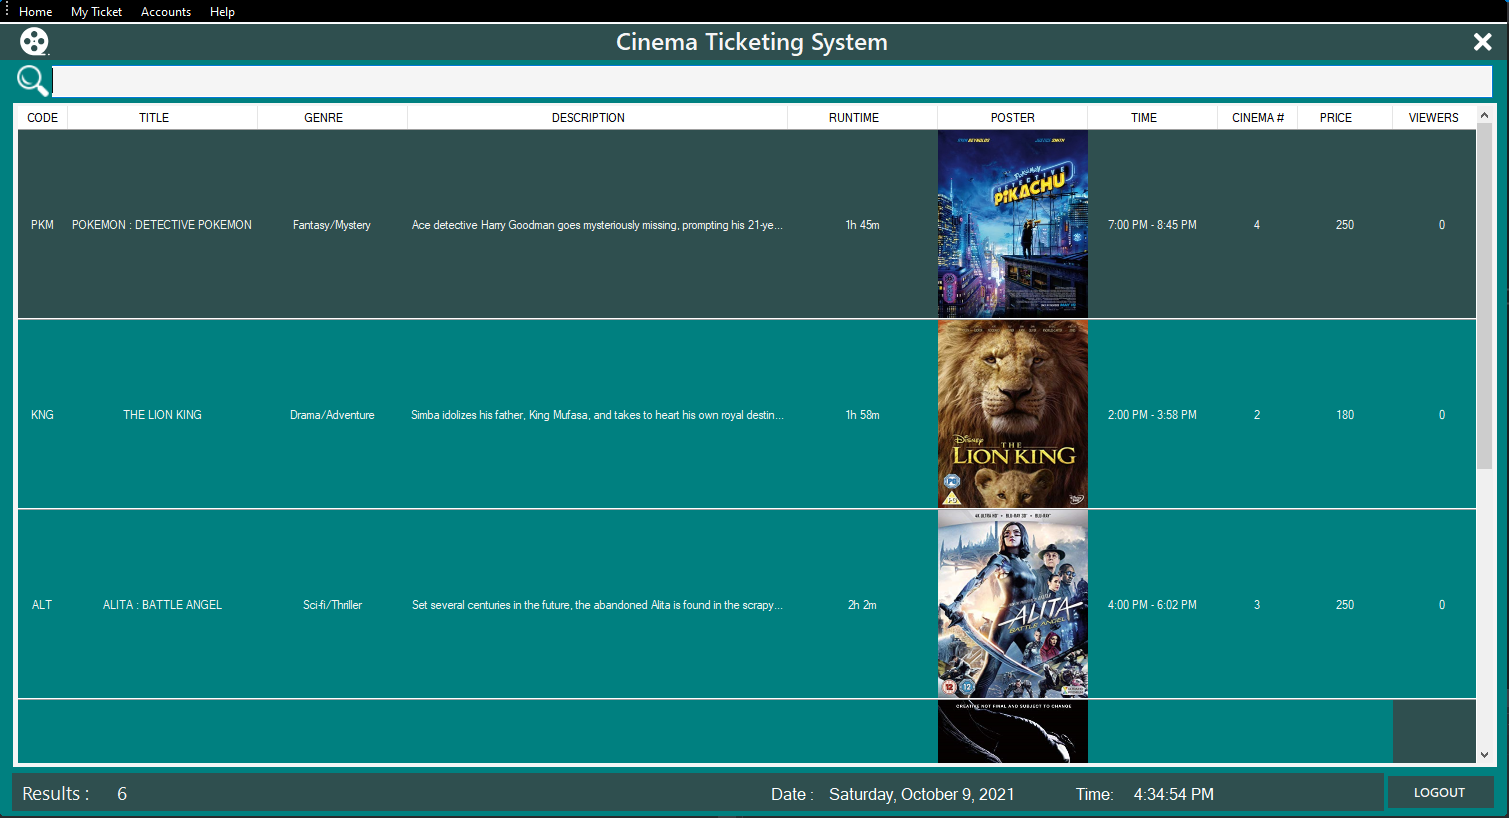Click the magnifying glass search icon
1509x818 pixels.
pos(32,80)
